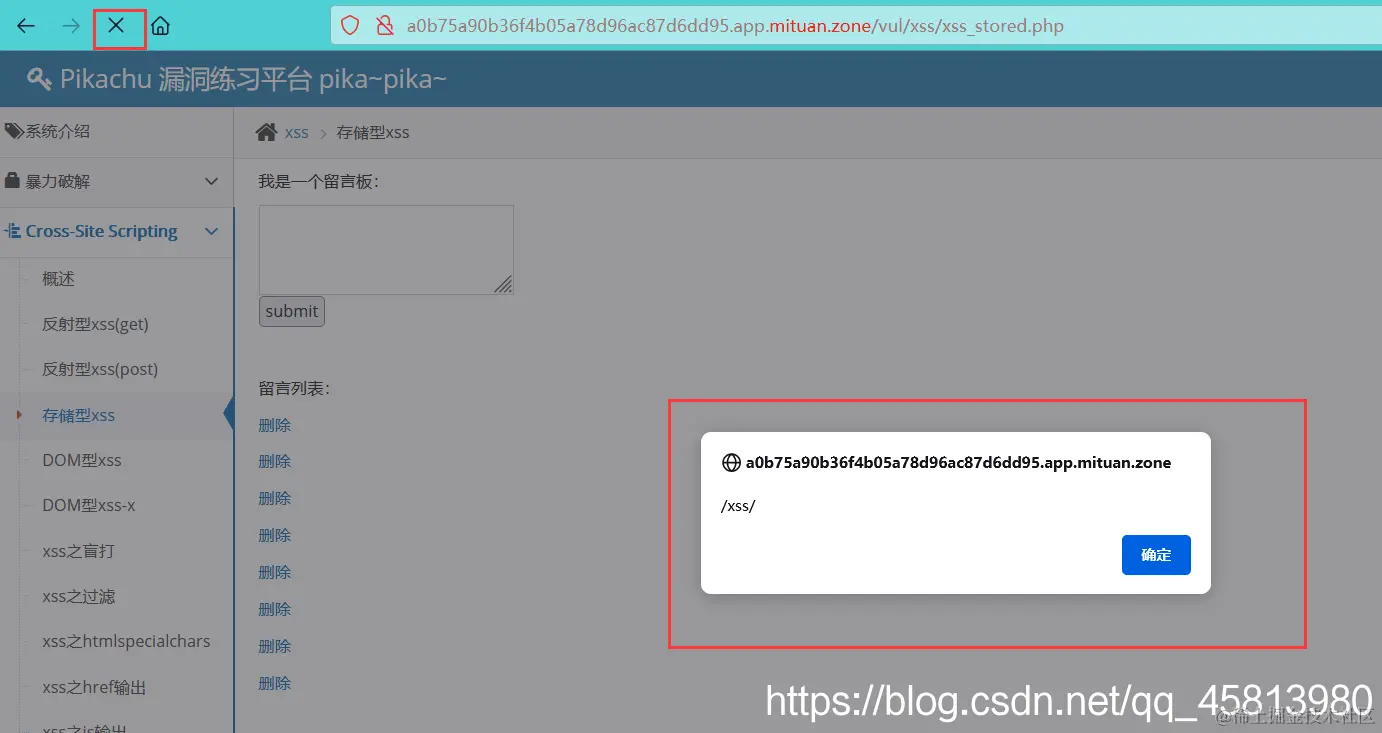
Task: Click the last 删除 link in the list
Action: pos(275,683)
